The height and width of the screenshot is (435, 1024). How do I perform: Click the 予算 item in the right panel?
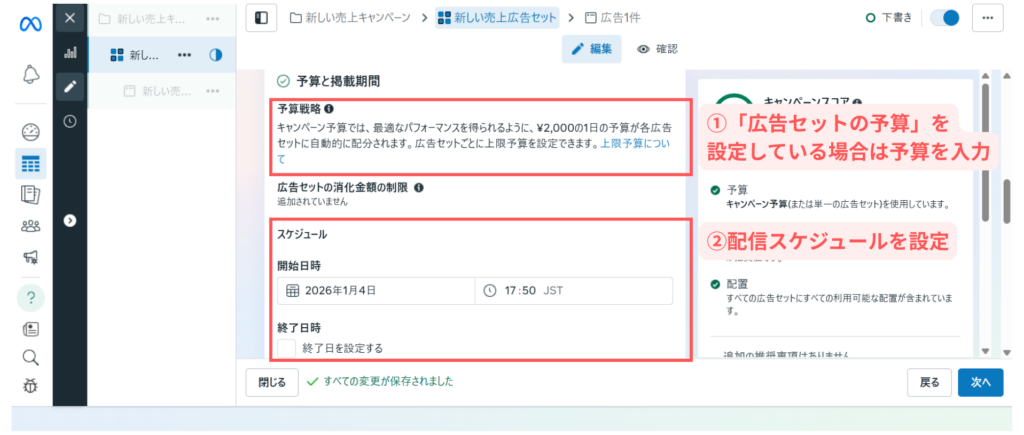[x=736, y=191]
